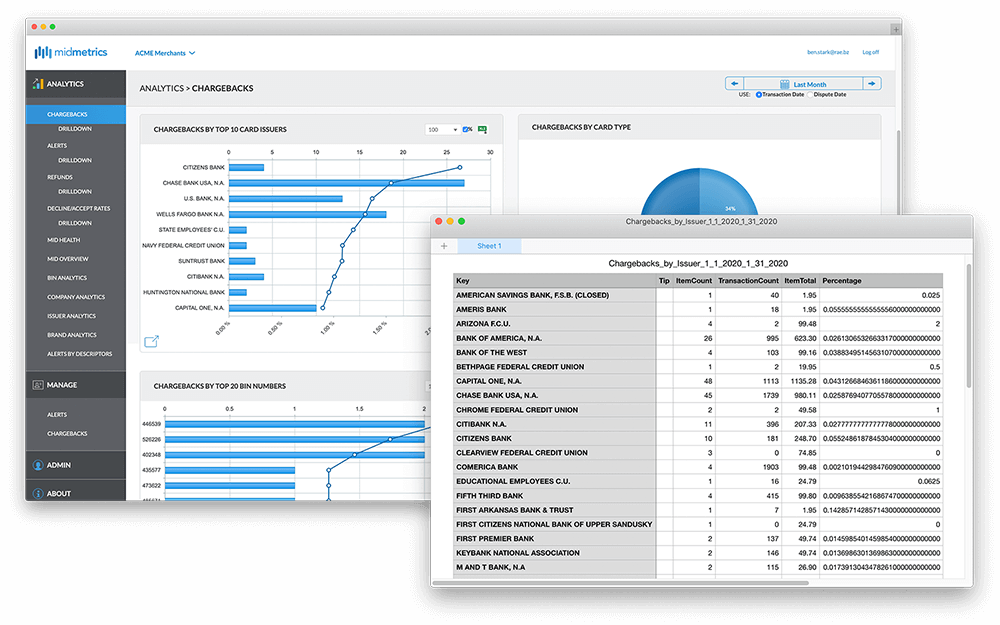Viewport: 1000px width, 625px height.
Task: Click the calendar icon beside Last Month
Action: tap(786, 85)
